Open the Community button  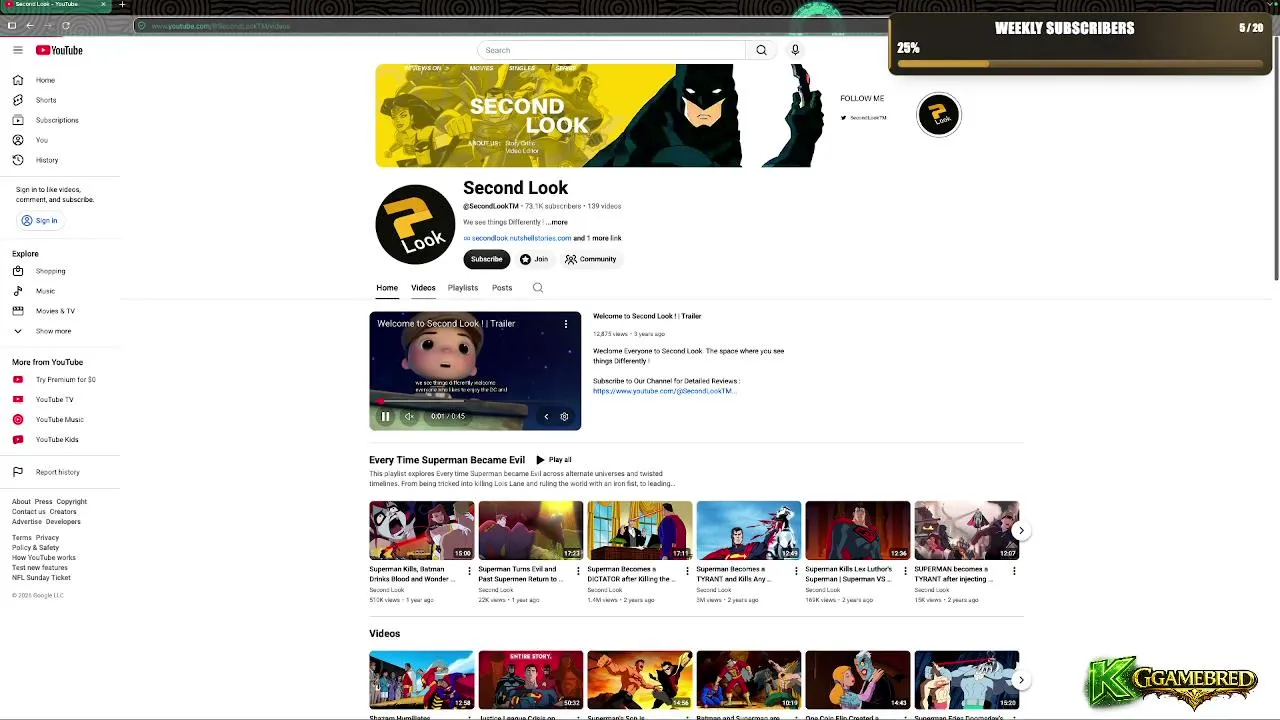(x=590, y=259)
